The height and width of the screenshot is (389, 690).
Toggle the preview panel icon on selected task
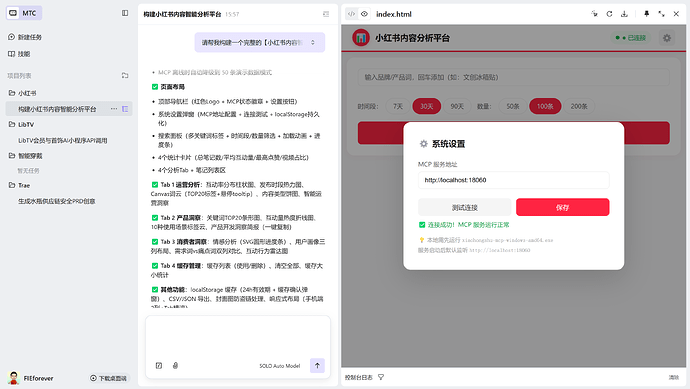click(125, 109)
